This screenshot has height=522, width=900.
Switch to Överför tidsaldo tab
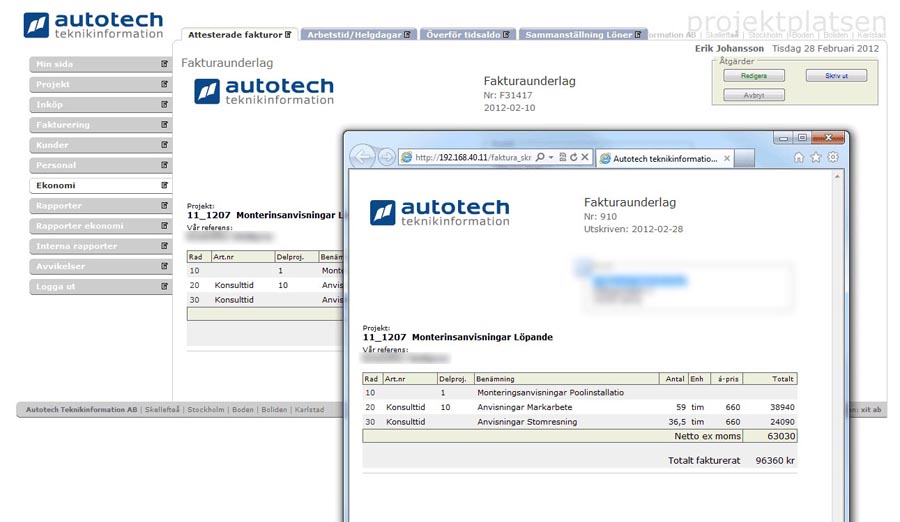coord(468,34)
